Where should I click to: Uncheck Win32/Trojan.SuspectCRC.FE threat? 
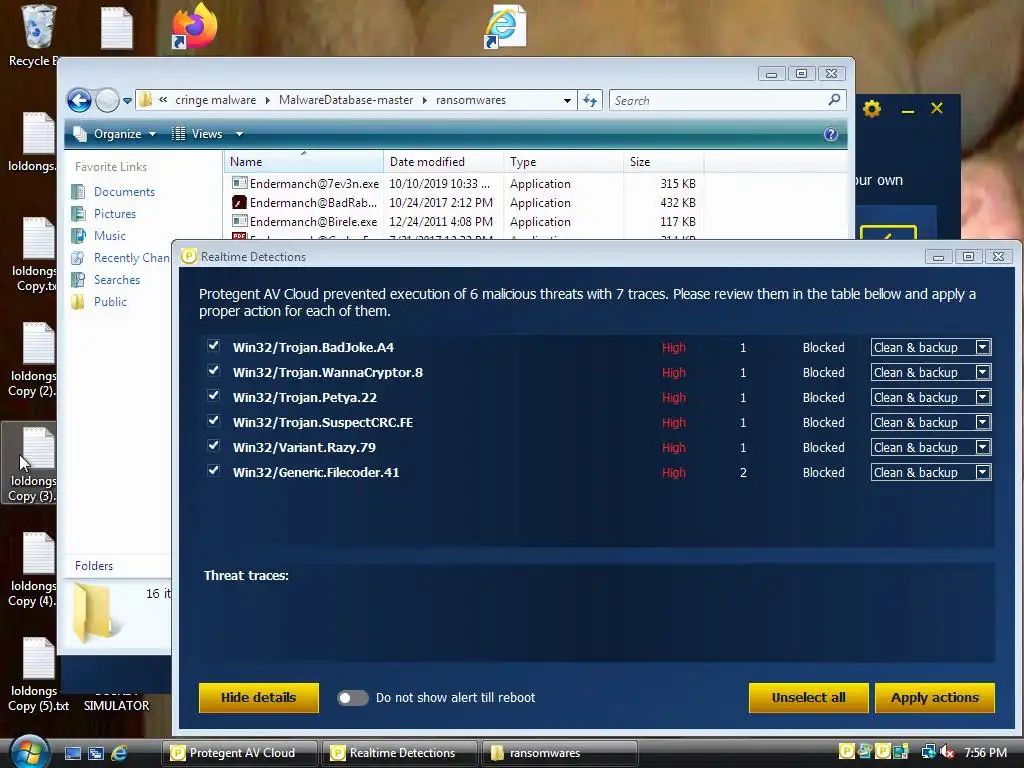coord(214,421)
